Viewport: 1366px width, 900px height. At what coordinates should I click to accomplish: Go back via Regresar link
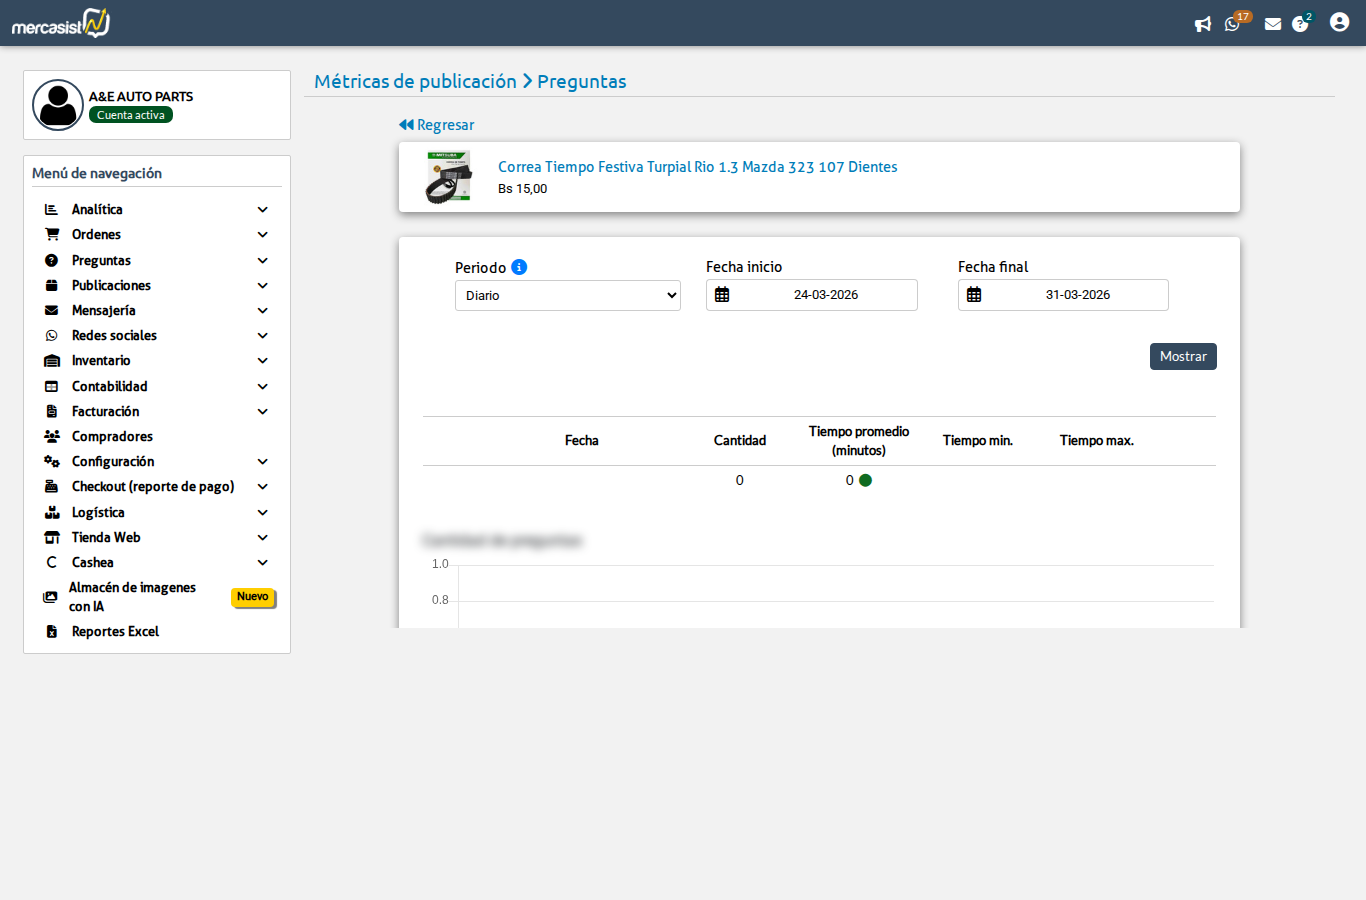436,125
